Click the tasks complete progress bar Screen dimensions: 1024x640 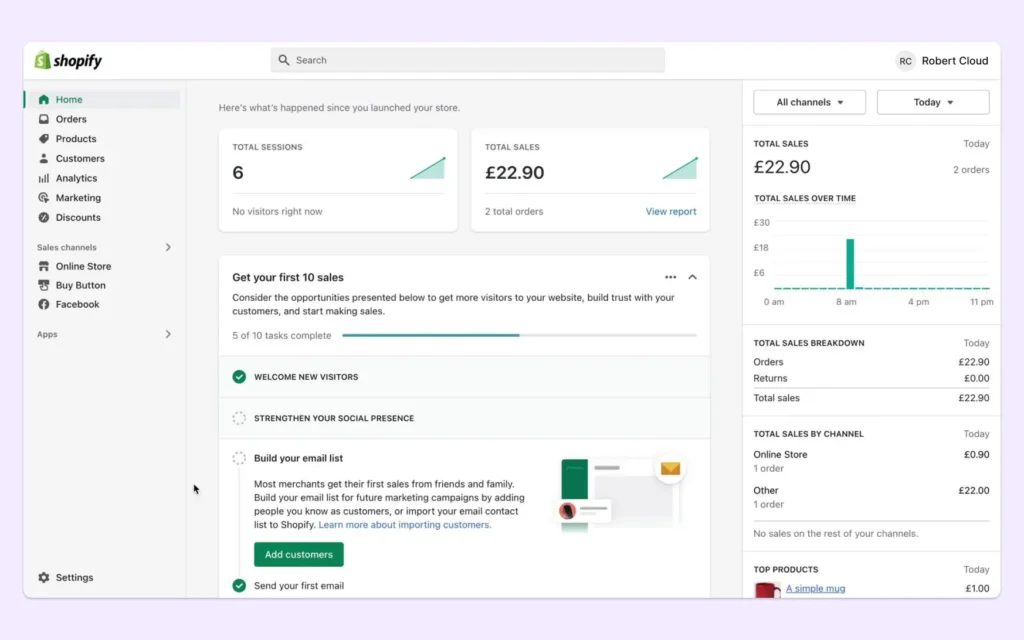point(519,335)
